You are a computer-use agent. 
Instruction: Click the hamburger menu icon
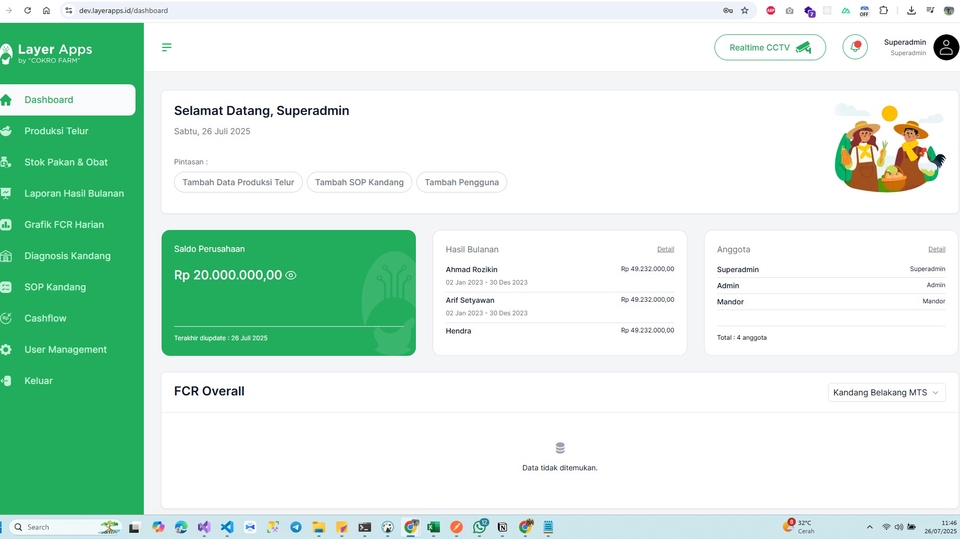pos(167,47)
